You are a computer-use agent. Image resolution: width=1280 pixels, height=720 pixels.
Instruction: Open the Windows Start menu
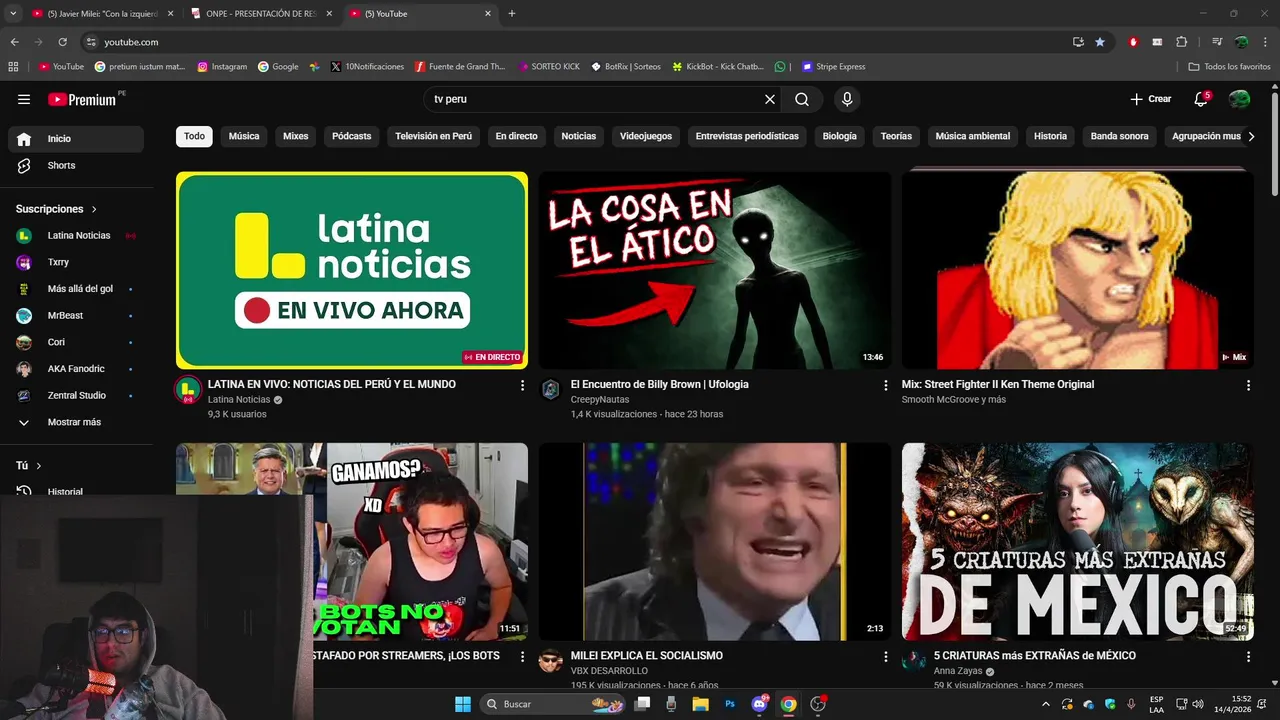pyautogui.click(x=463, y=704)
